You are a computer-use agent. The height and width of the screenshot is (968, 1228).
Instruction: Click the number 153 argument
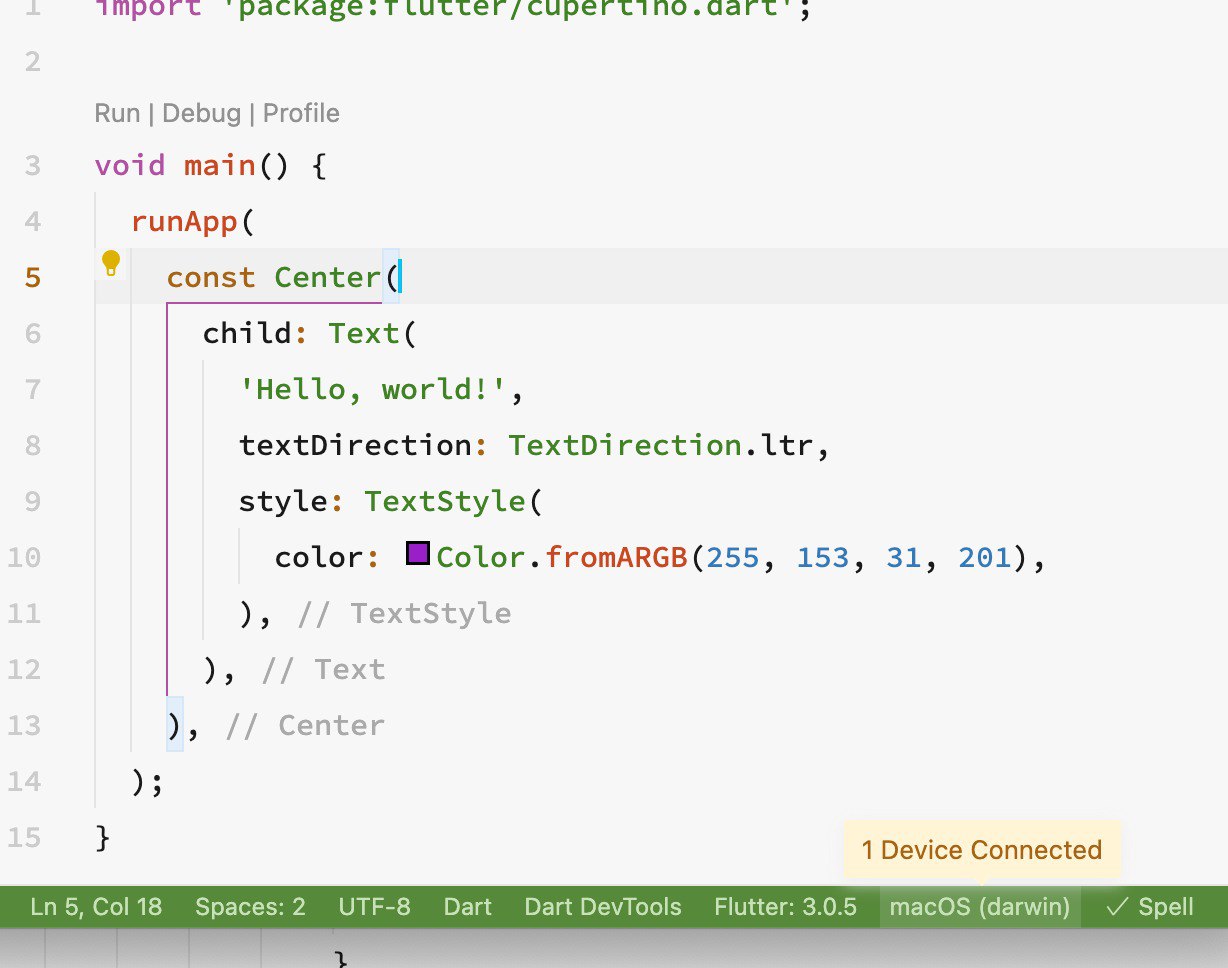point(823,557)
